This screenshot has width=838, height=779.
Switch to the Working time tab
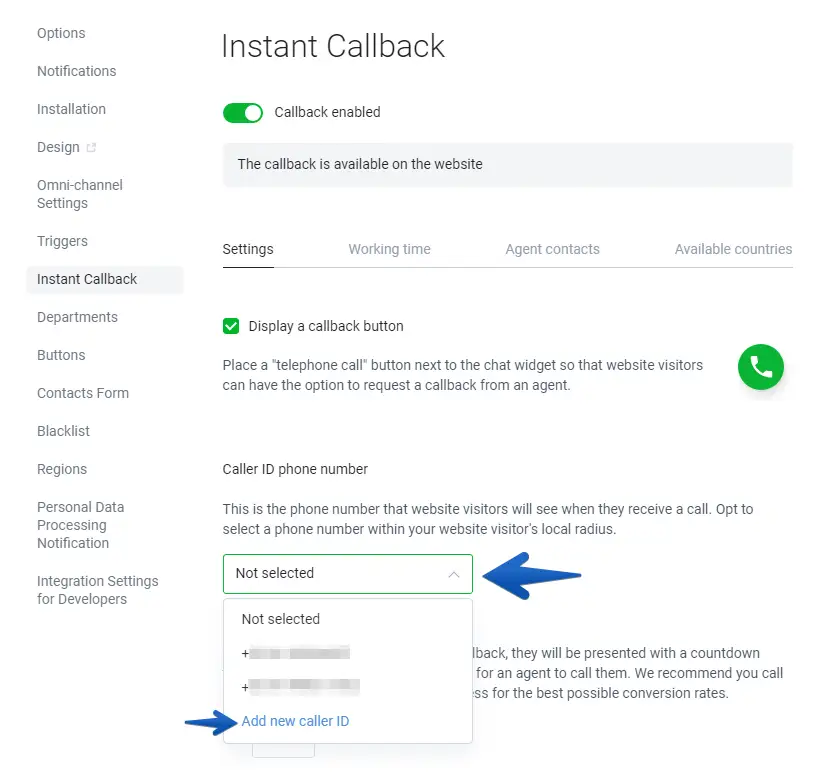389,249
